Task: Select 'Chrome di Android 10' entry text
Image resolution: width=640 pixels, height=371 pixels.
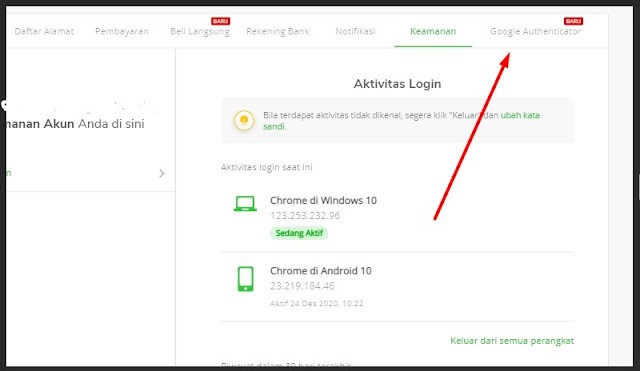Action: click(321, 271)
